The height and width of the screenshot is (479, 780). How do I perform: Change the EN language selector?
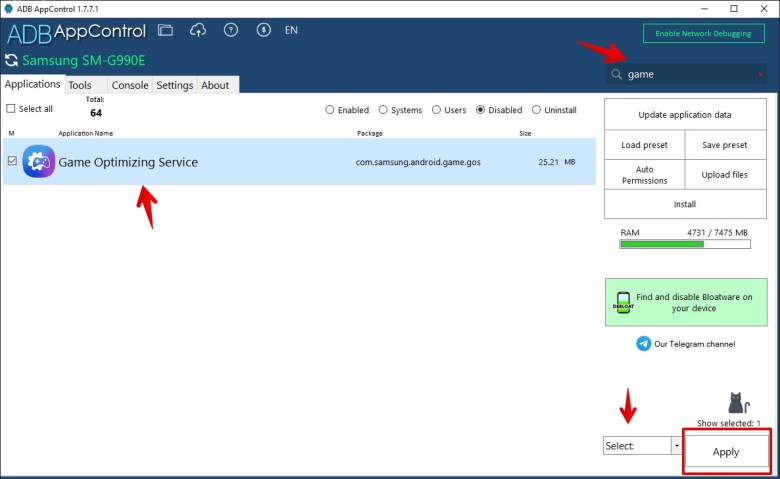pos(291,30)
